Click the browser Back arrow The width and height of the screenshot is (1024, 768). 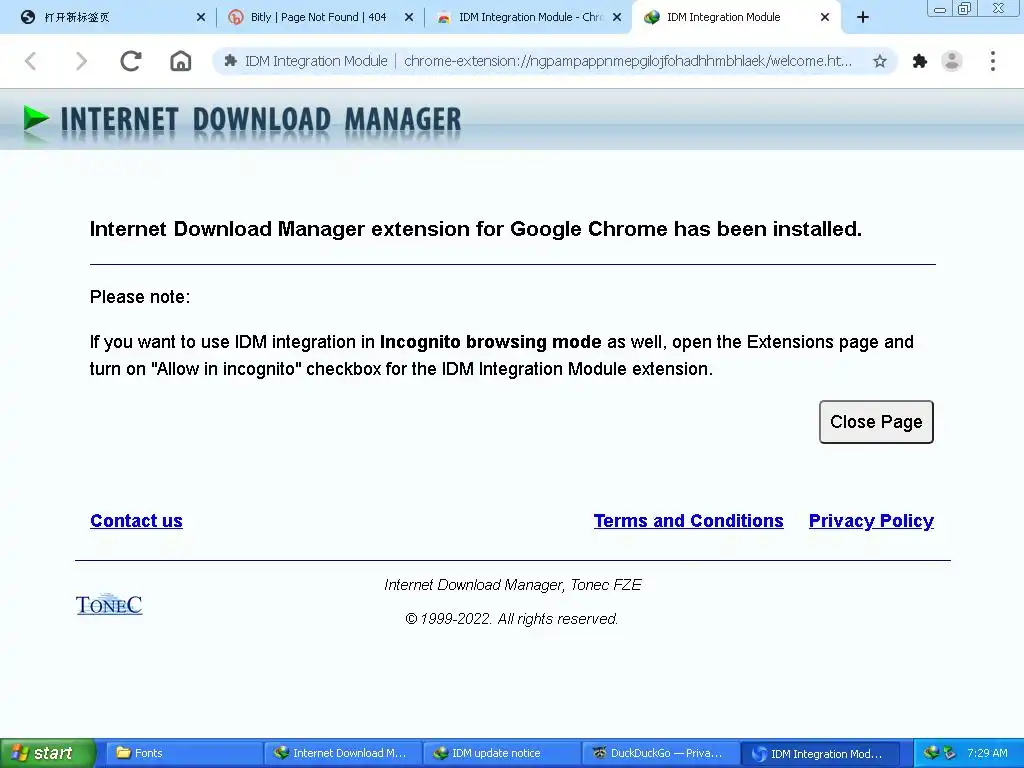point(31,61)
